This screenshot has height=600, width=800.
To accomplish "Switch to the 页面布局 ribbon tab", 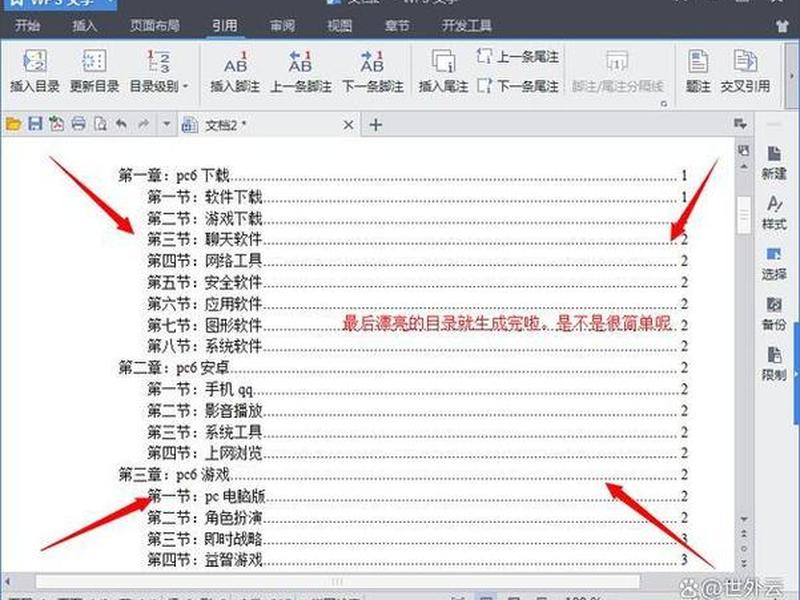I will [155, 25].
